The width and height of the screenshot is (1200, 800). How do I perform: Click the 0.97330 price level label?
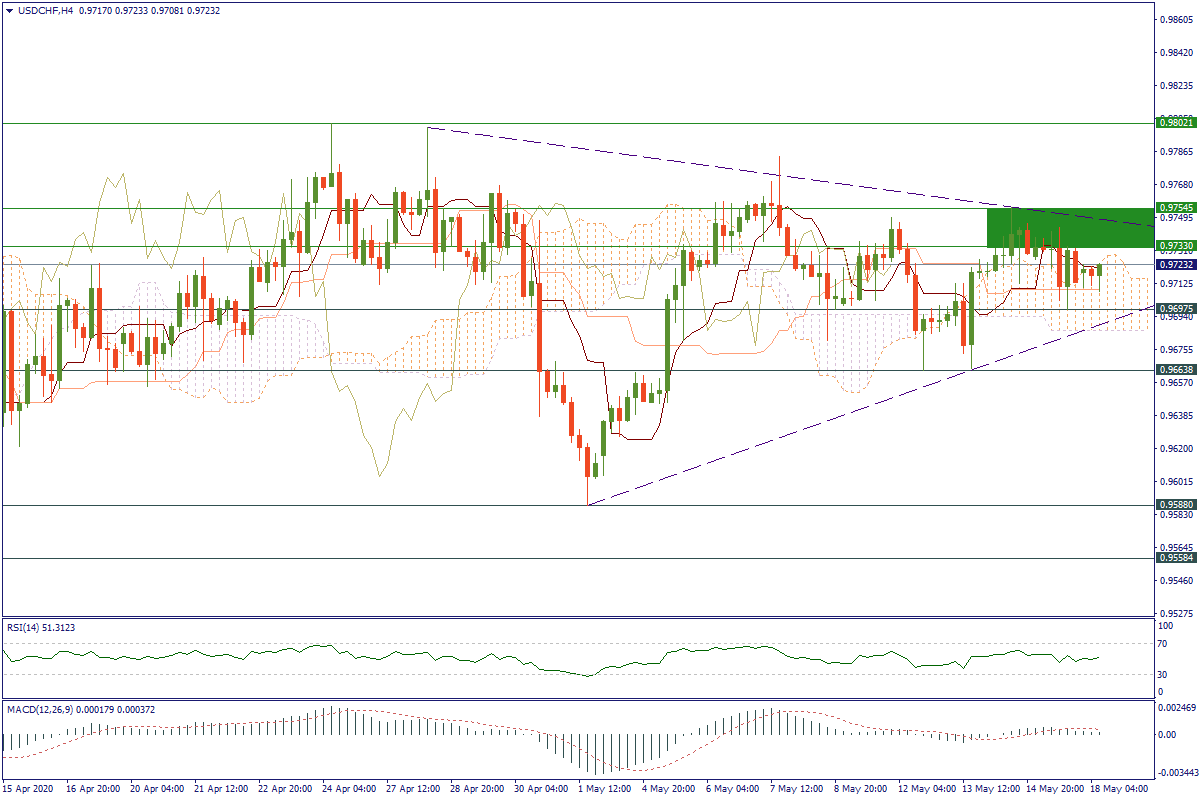coord(1173,246)
